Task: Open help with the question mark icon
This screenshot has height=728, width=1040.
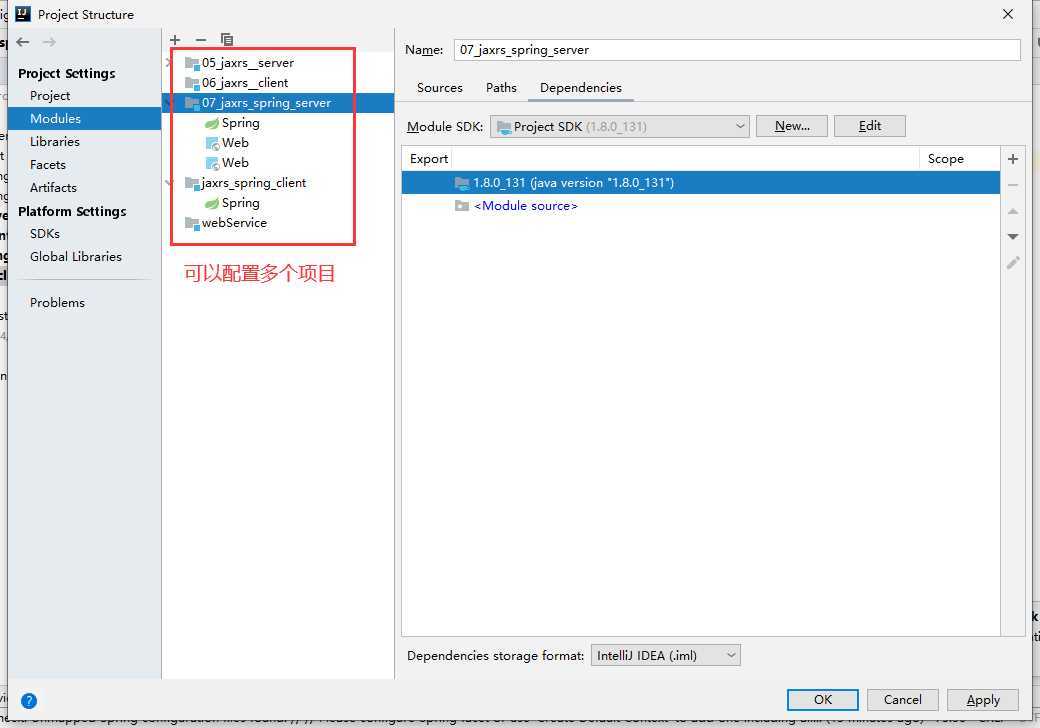Action: point(29,701)
